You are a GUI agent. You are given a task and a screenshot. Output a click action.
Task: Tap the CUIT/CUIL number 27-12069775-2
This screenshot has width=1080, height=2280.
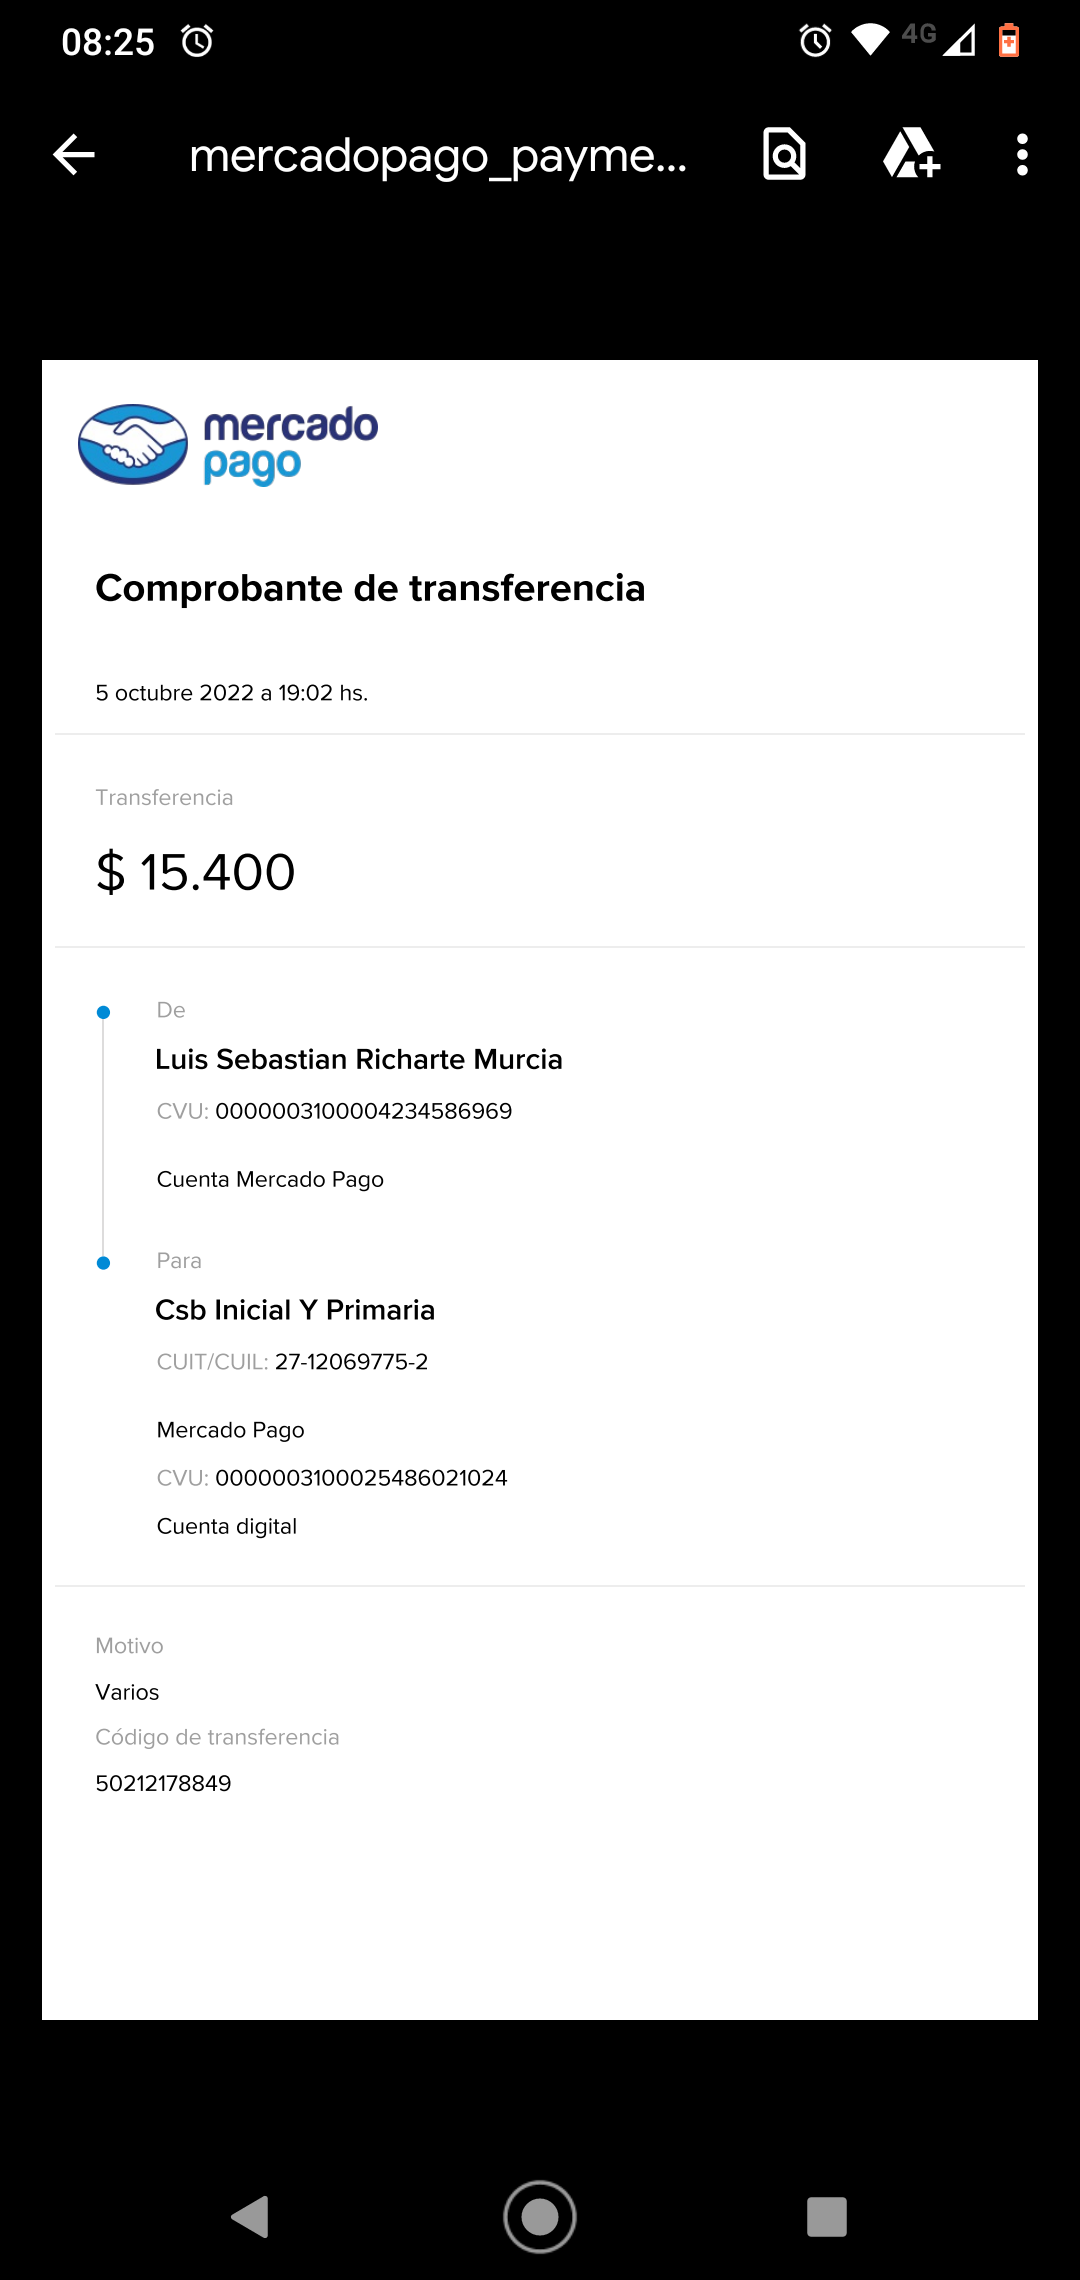(351, 1362)
